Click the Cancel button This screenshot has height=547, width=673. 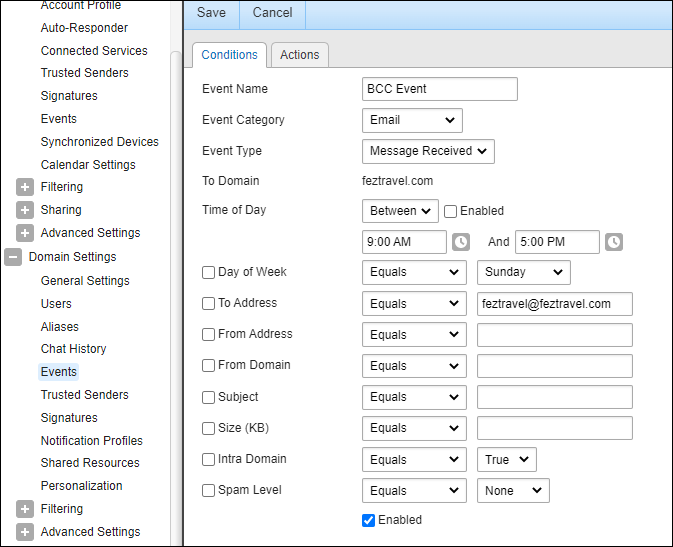point(273,13)
